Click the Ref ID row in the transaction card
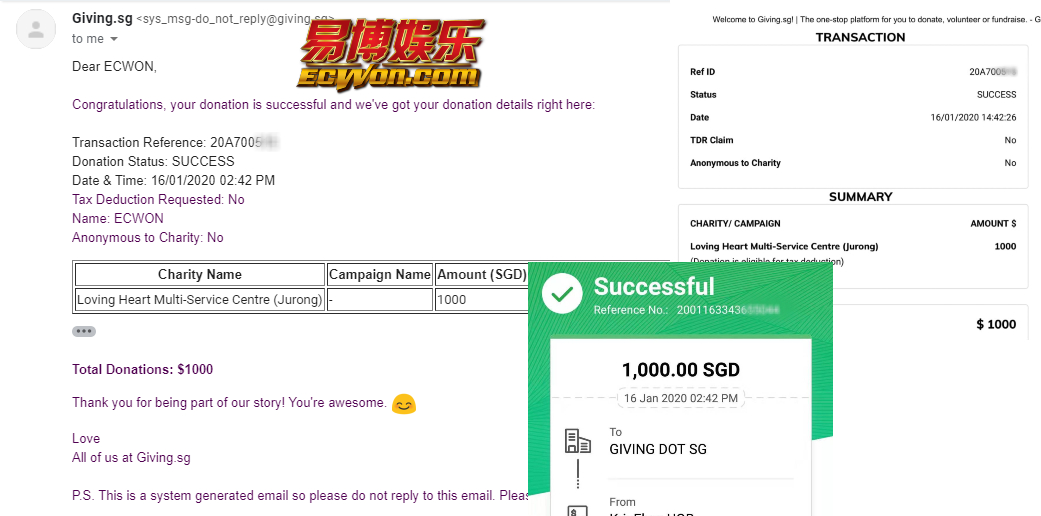 (x=853, y=72)
